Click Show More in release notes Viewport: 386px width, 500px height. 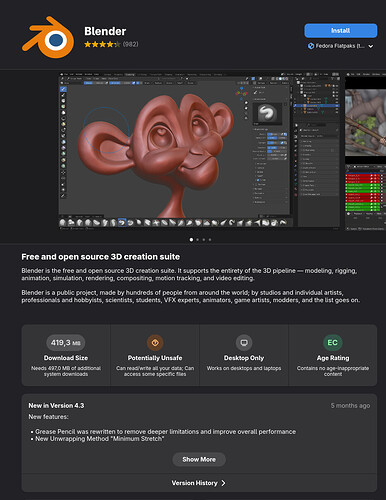(199, 459)
